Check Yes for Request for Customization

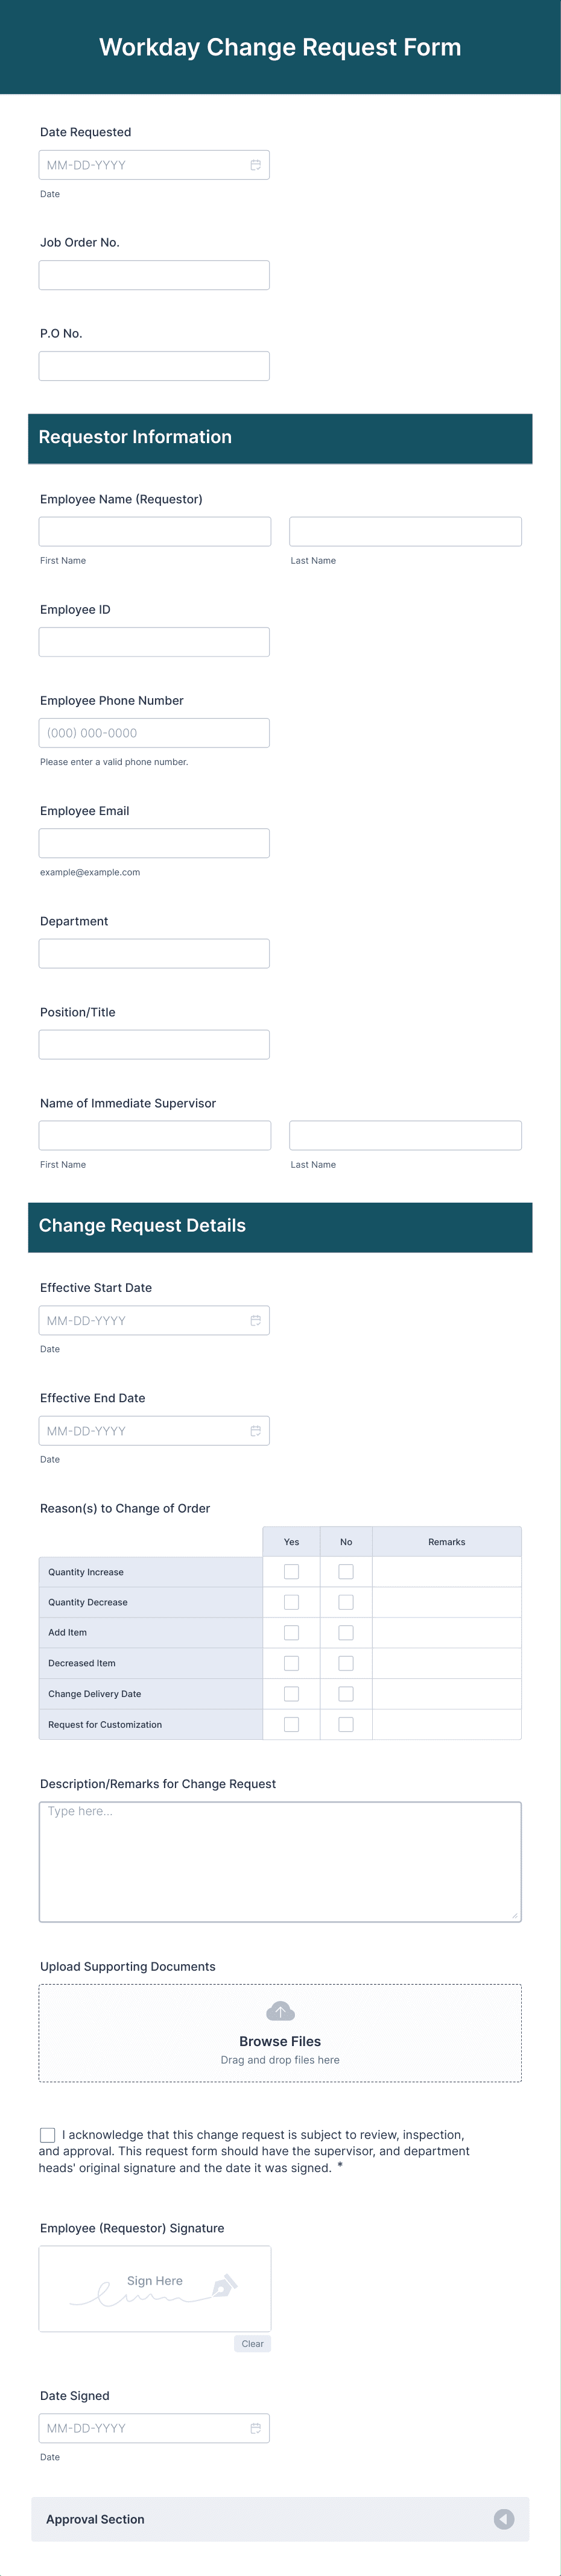pos(291,1723)
